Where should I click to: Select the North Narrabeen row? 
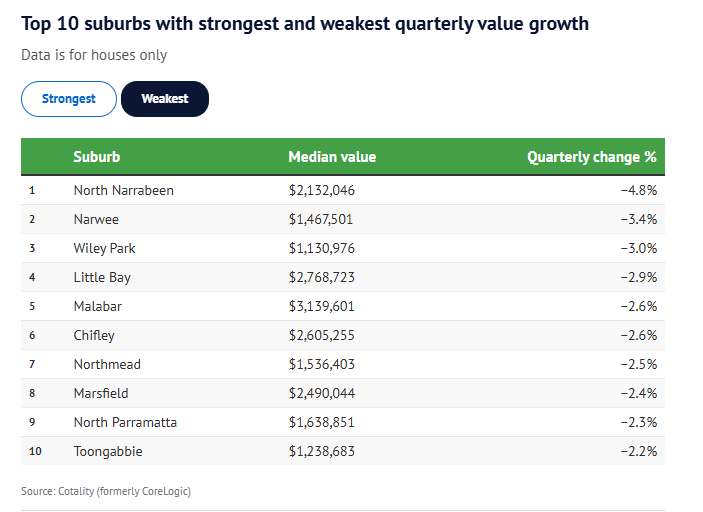(x=343, y=191)
